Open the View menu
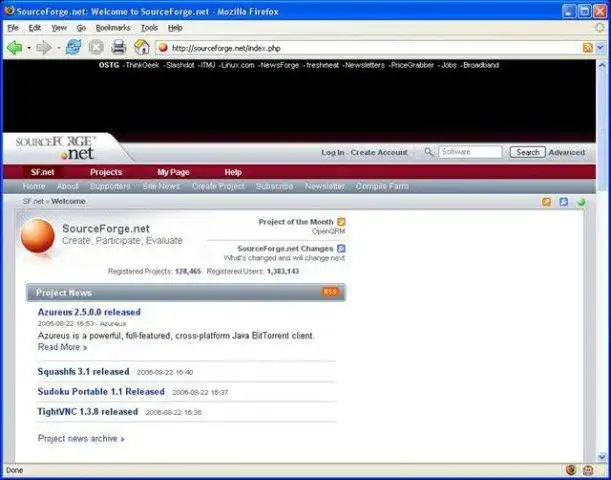This screenshot has width=611, height=480. click(59, 28)
